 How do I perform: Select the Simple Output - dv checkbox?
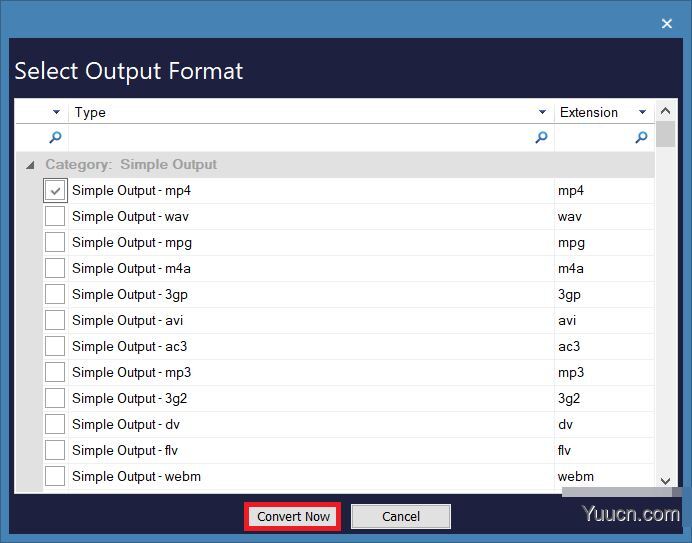(x=55, y=425)
